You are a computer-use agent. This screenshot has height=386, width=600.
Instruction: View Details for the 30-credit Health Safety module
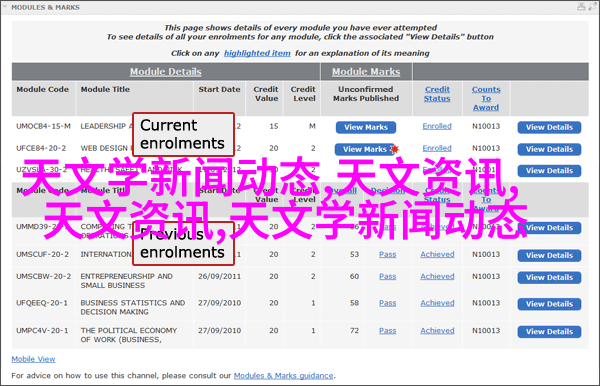[549, 171]
